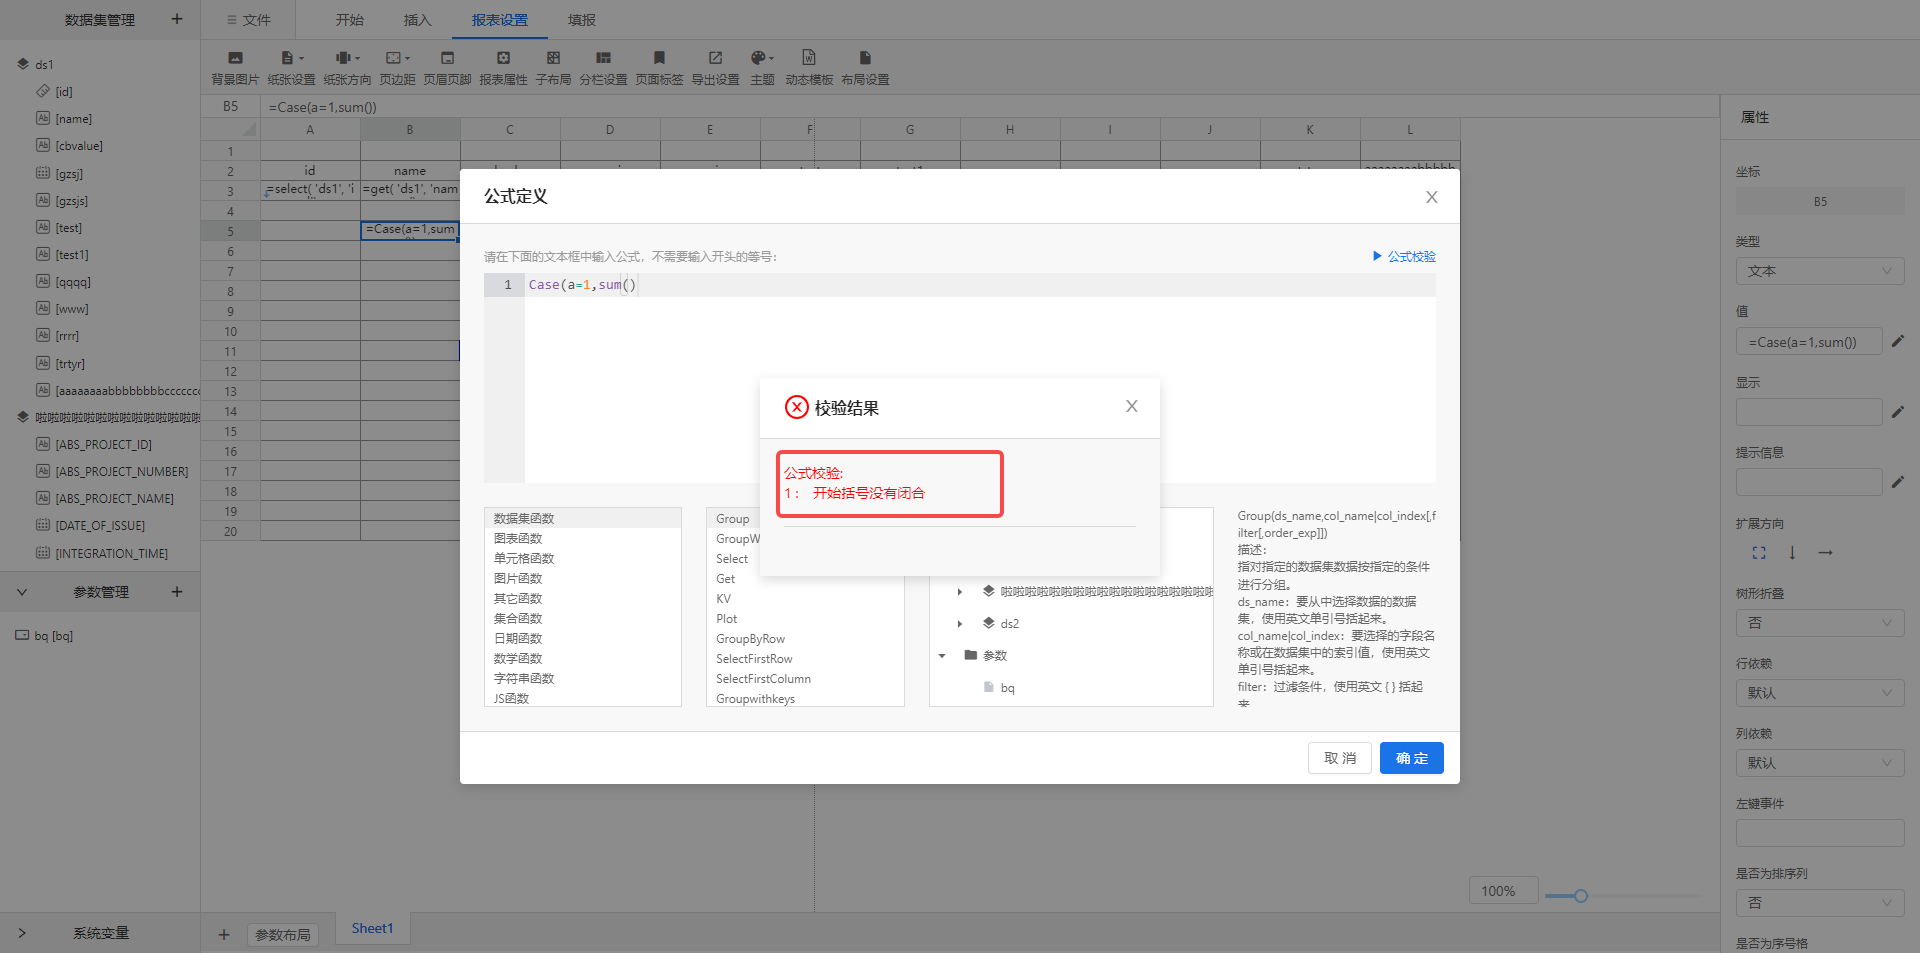Close the 校验结果 popup
Screen dimensions: 1920x953
(x=1131, y=406)
